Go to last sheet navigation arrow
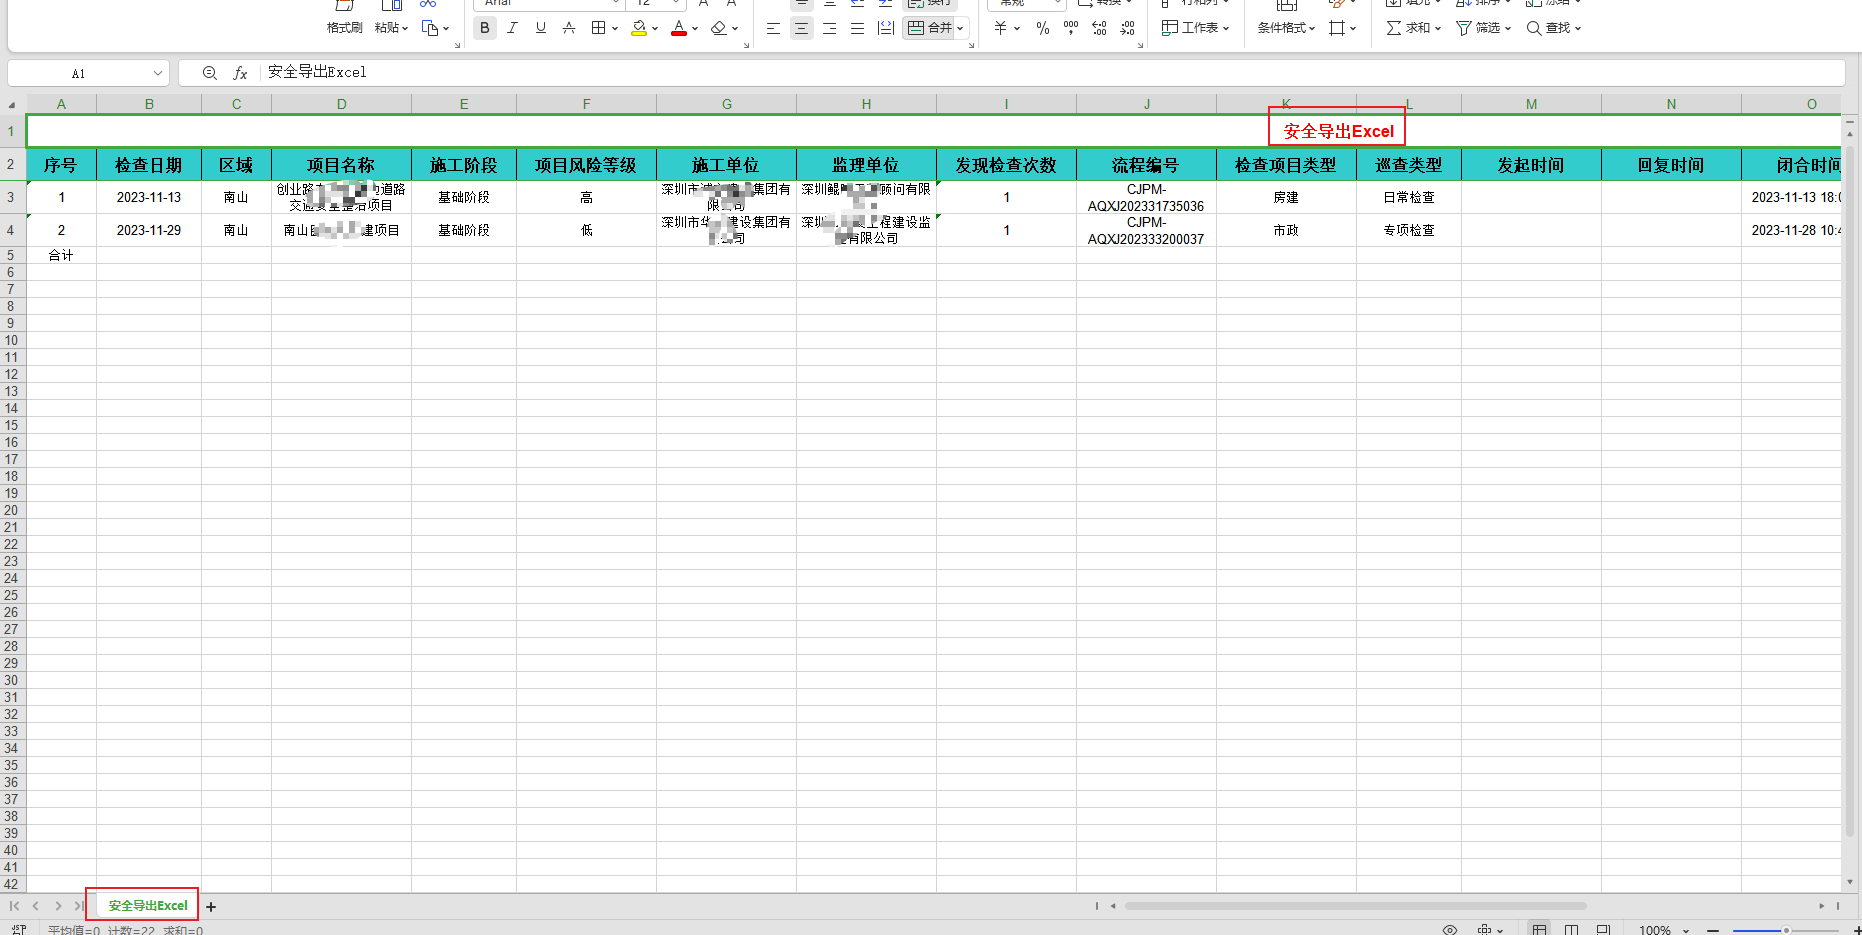Image resolution: width=1862 pixels, height=935 pixels. coord(79,906)
